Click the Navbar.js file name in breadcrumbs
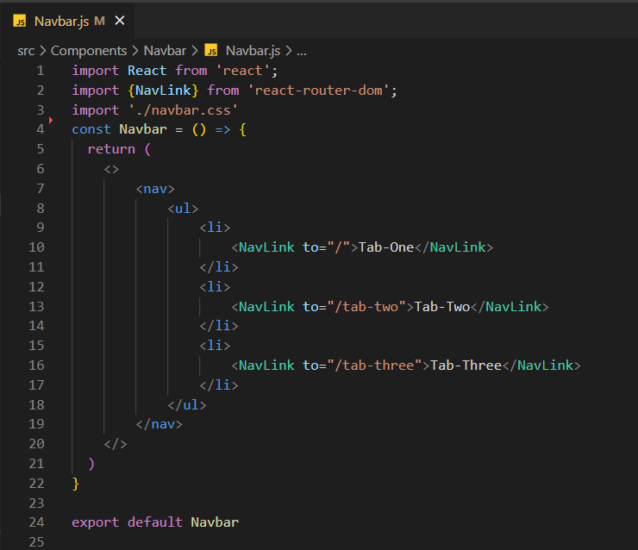The height and width of the screenshot is (550, 638). tap(253, 50)
